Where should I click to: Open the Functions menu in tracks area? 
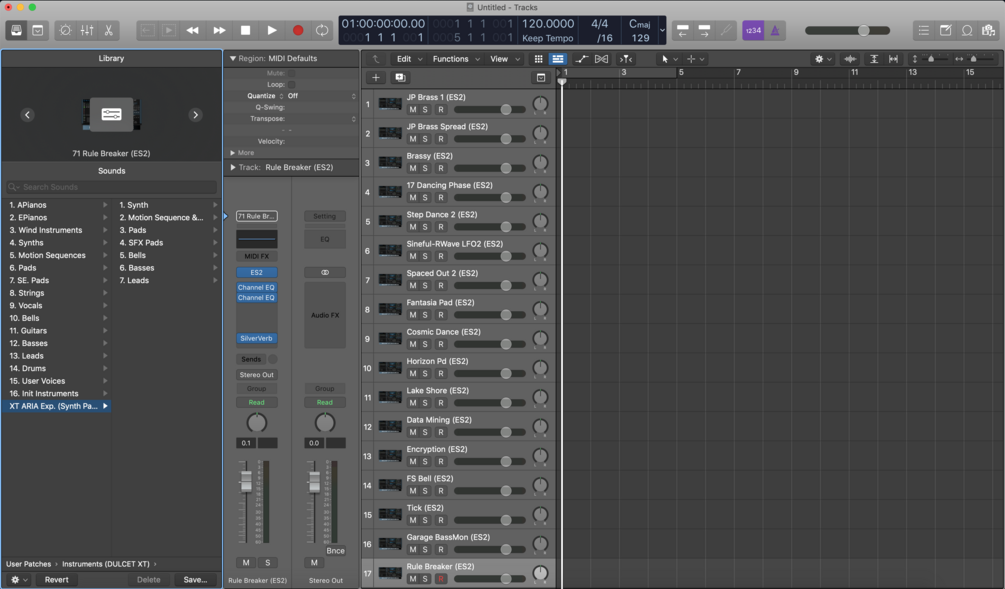click(x=456, y=59)
